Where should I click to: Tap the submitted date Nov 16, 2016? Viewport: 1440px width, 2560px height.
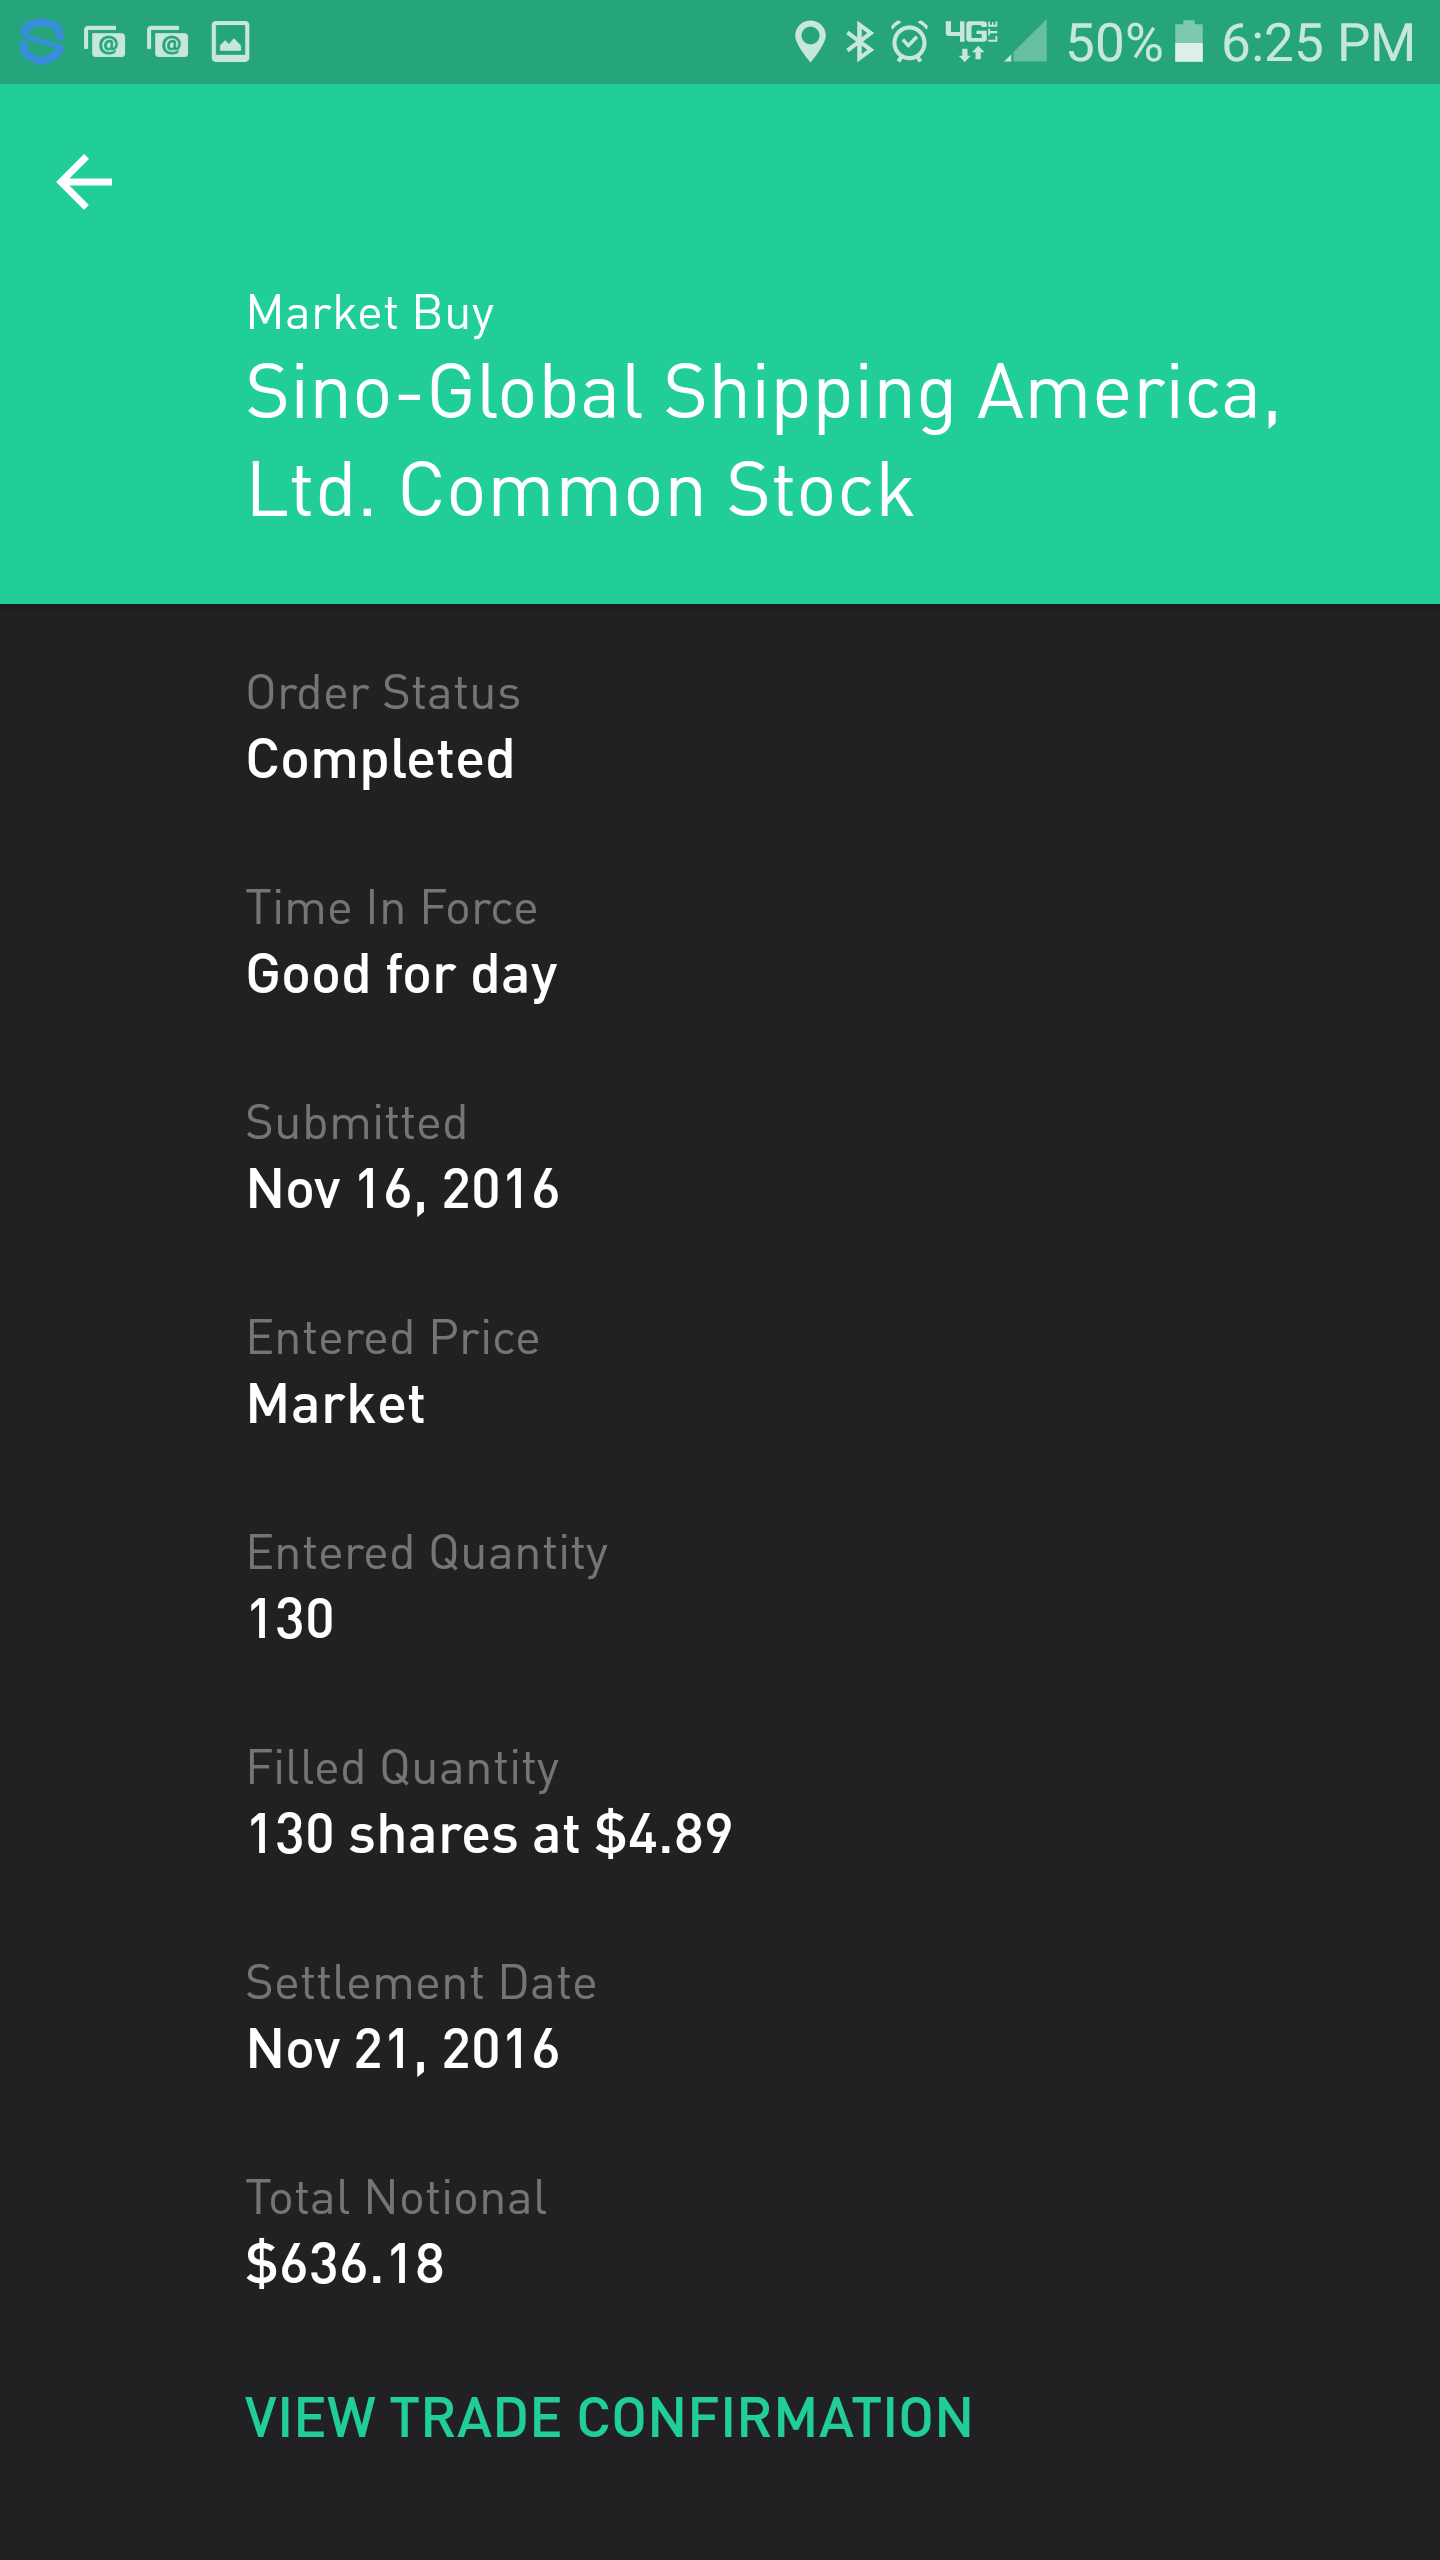402,1189
